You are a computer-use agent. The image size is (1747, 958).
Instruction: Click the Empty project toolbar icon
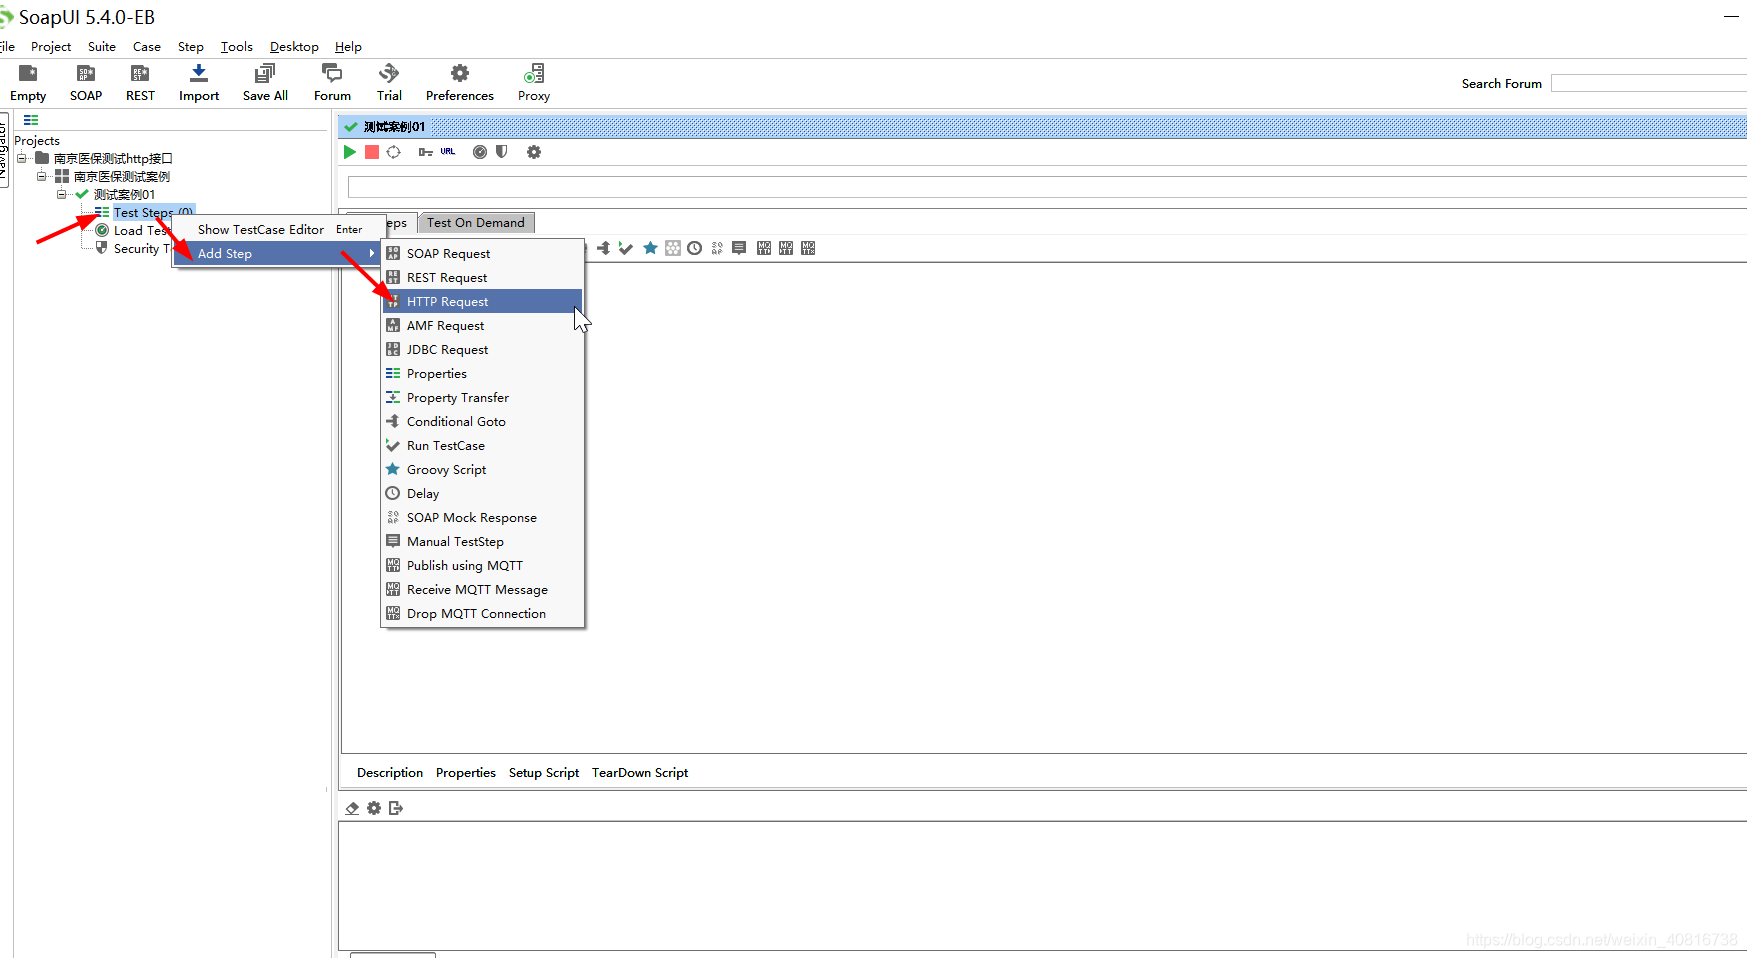tap(28, 73)
